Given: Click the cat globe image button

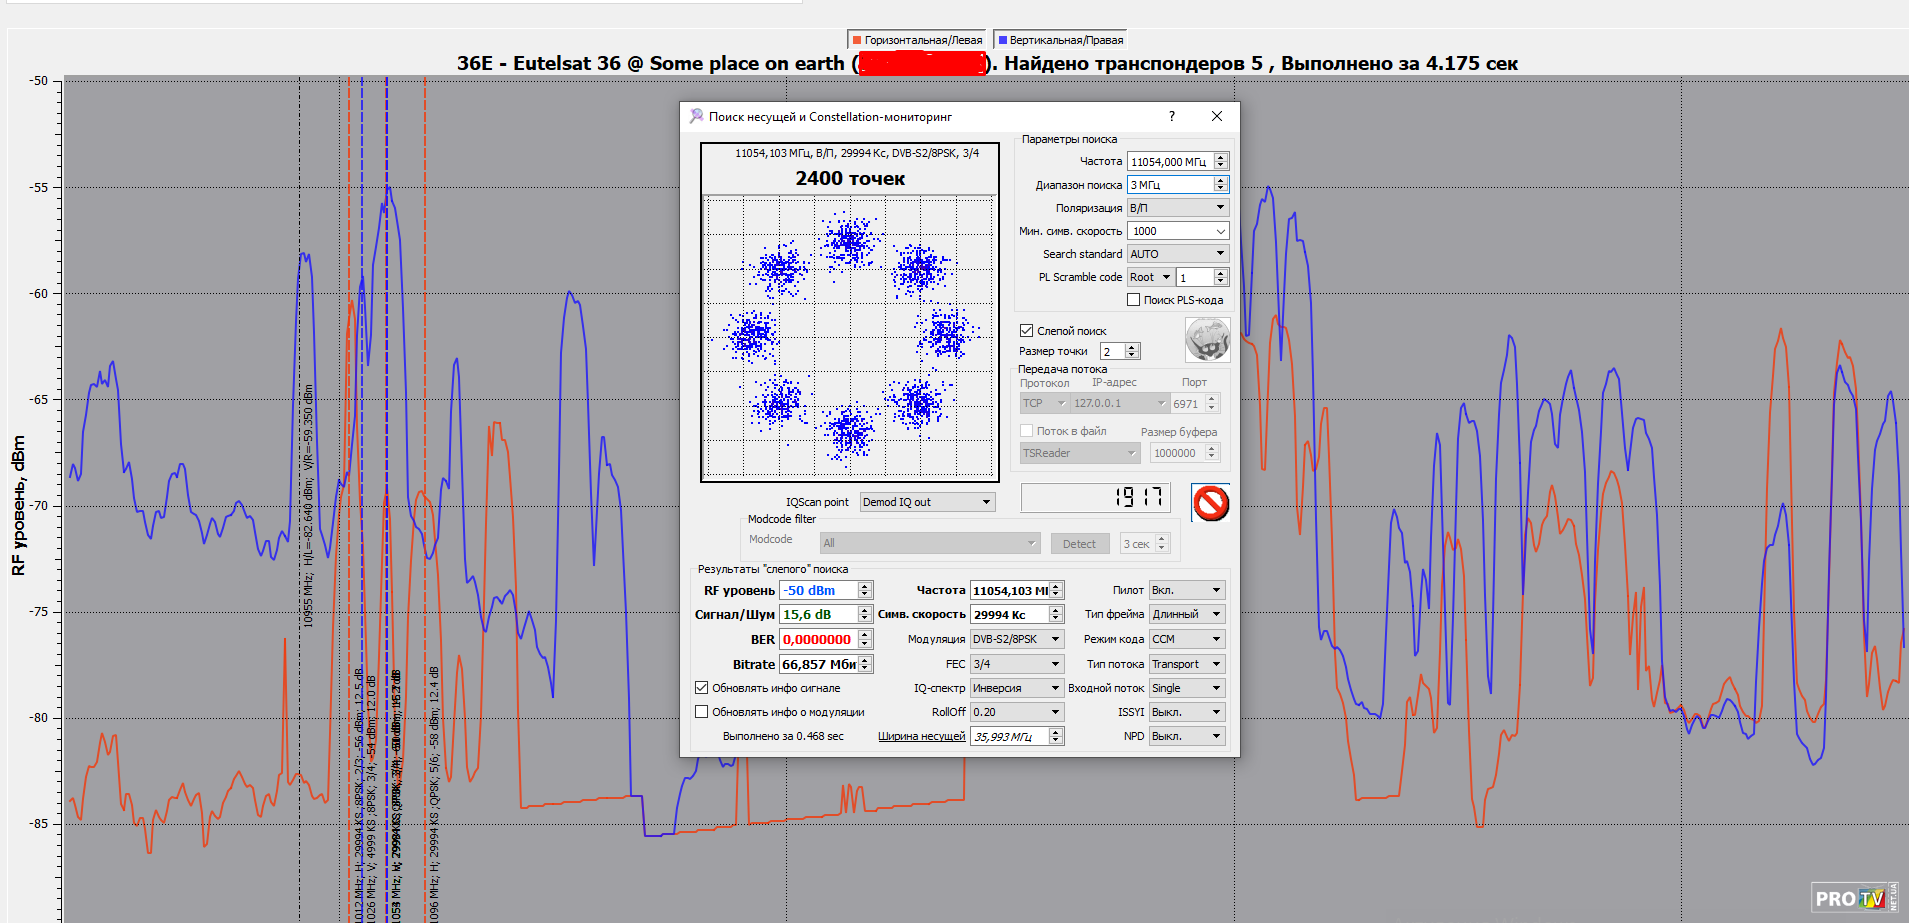Looking at the screenshot, I should coord(1207,340).
